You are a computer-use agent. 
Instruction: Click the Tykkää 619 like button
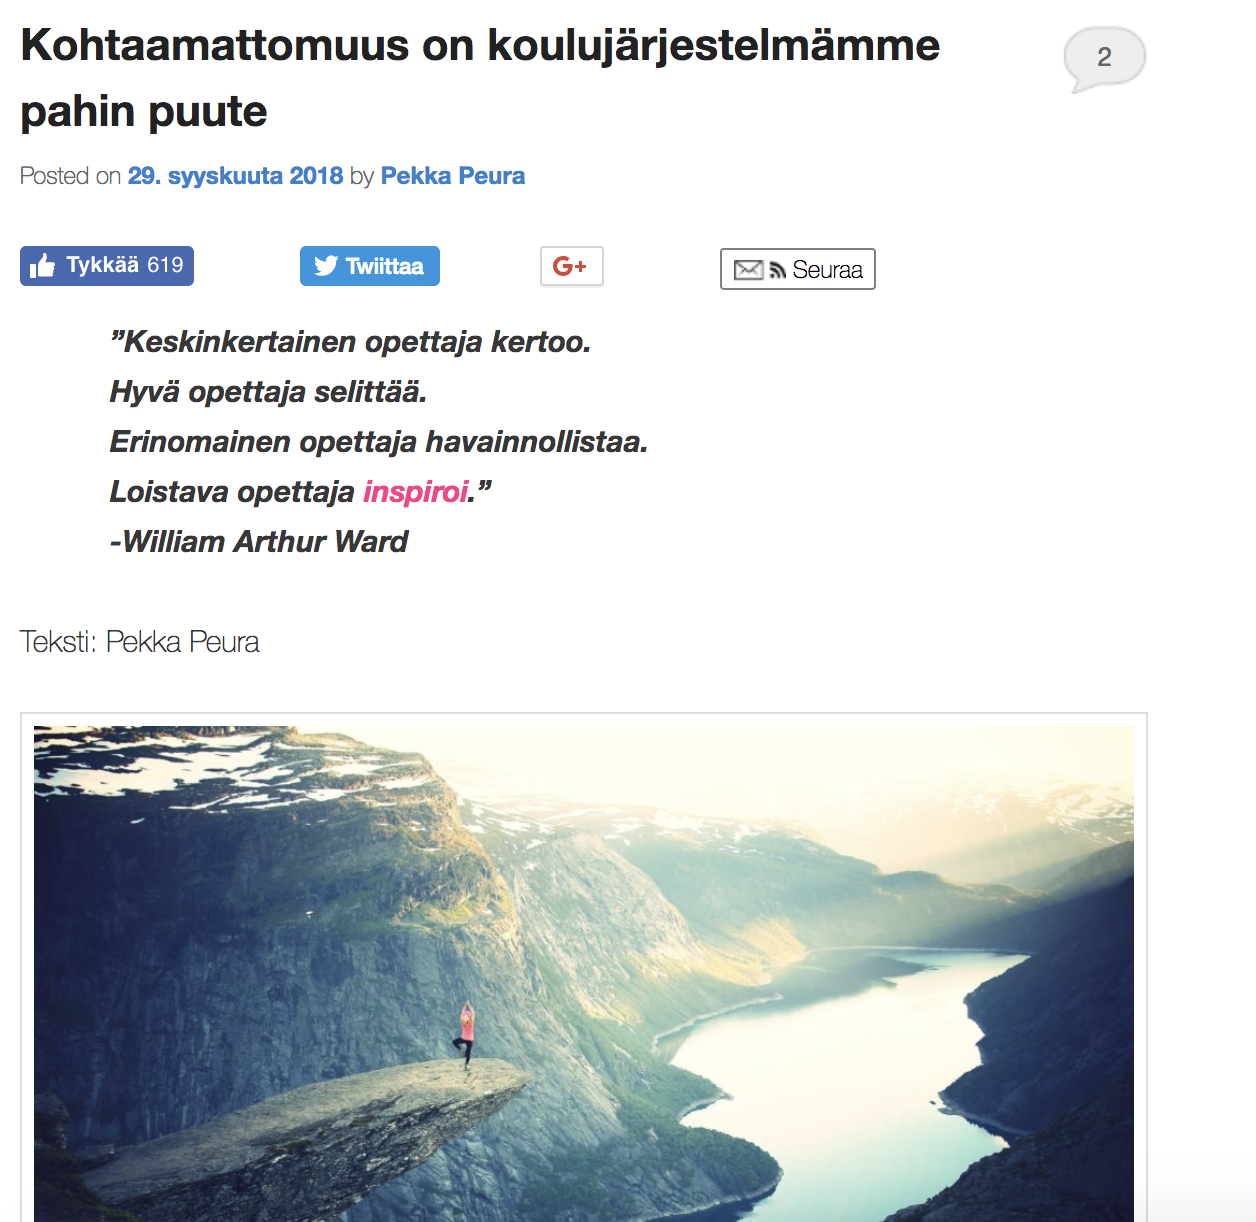point(107,266)
